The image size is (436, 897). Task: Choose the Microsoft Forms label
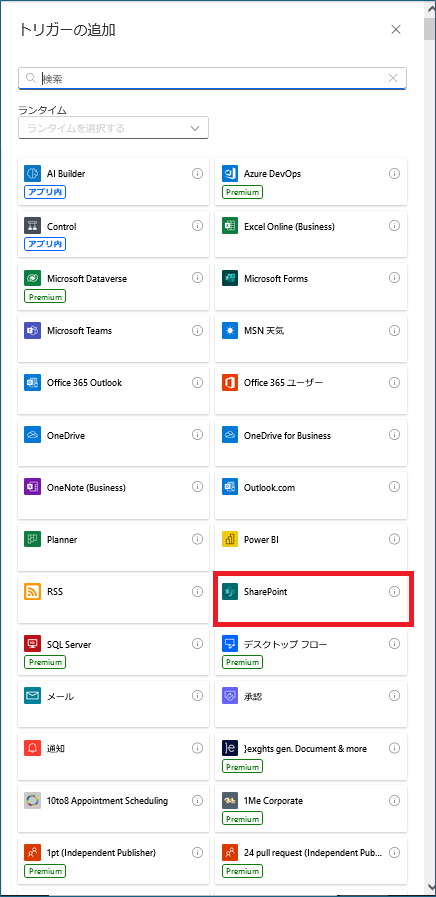click(276, 279)
